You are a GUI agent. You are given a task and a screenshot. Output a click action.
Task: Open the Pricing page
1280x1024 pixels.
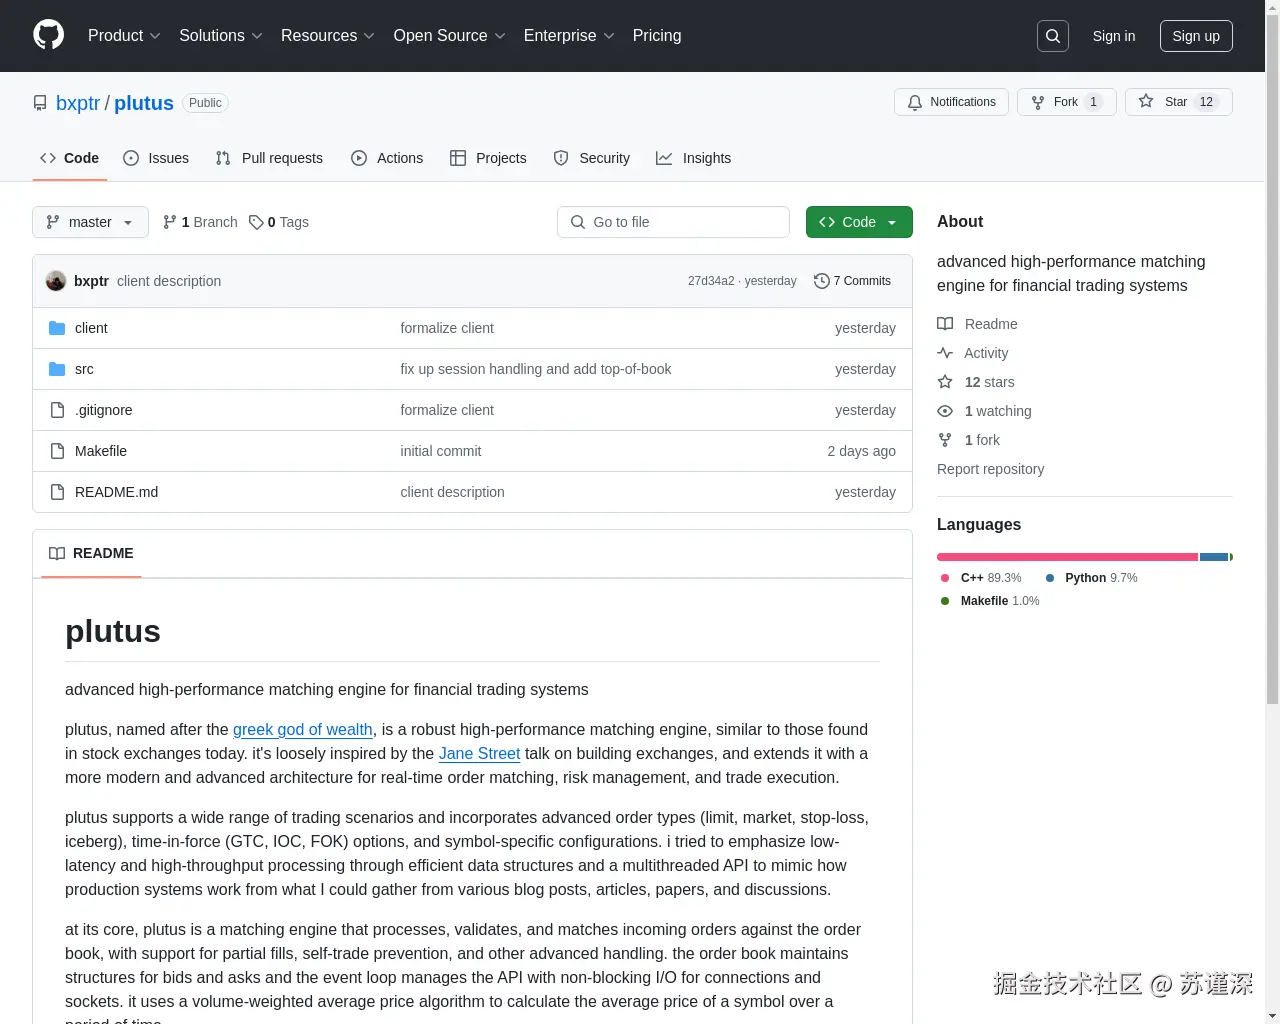point(657,36)
